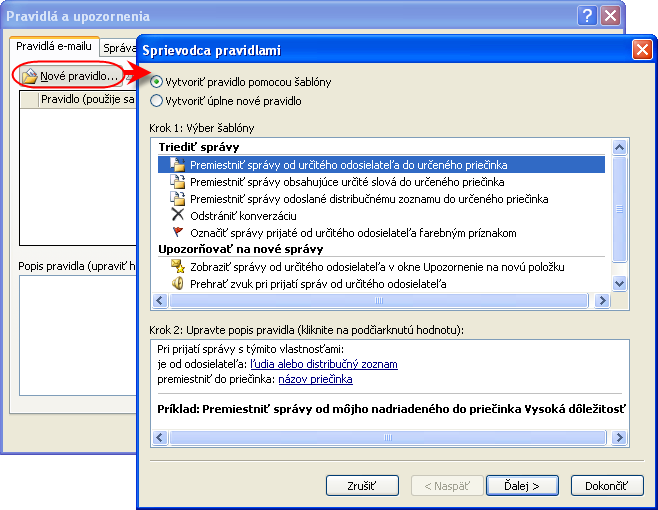Click the red flag icon for marking messages

point(178,232)
